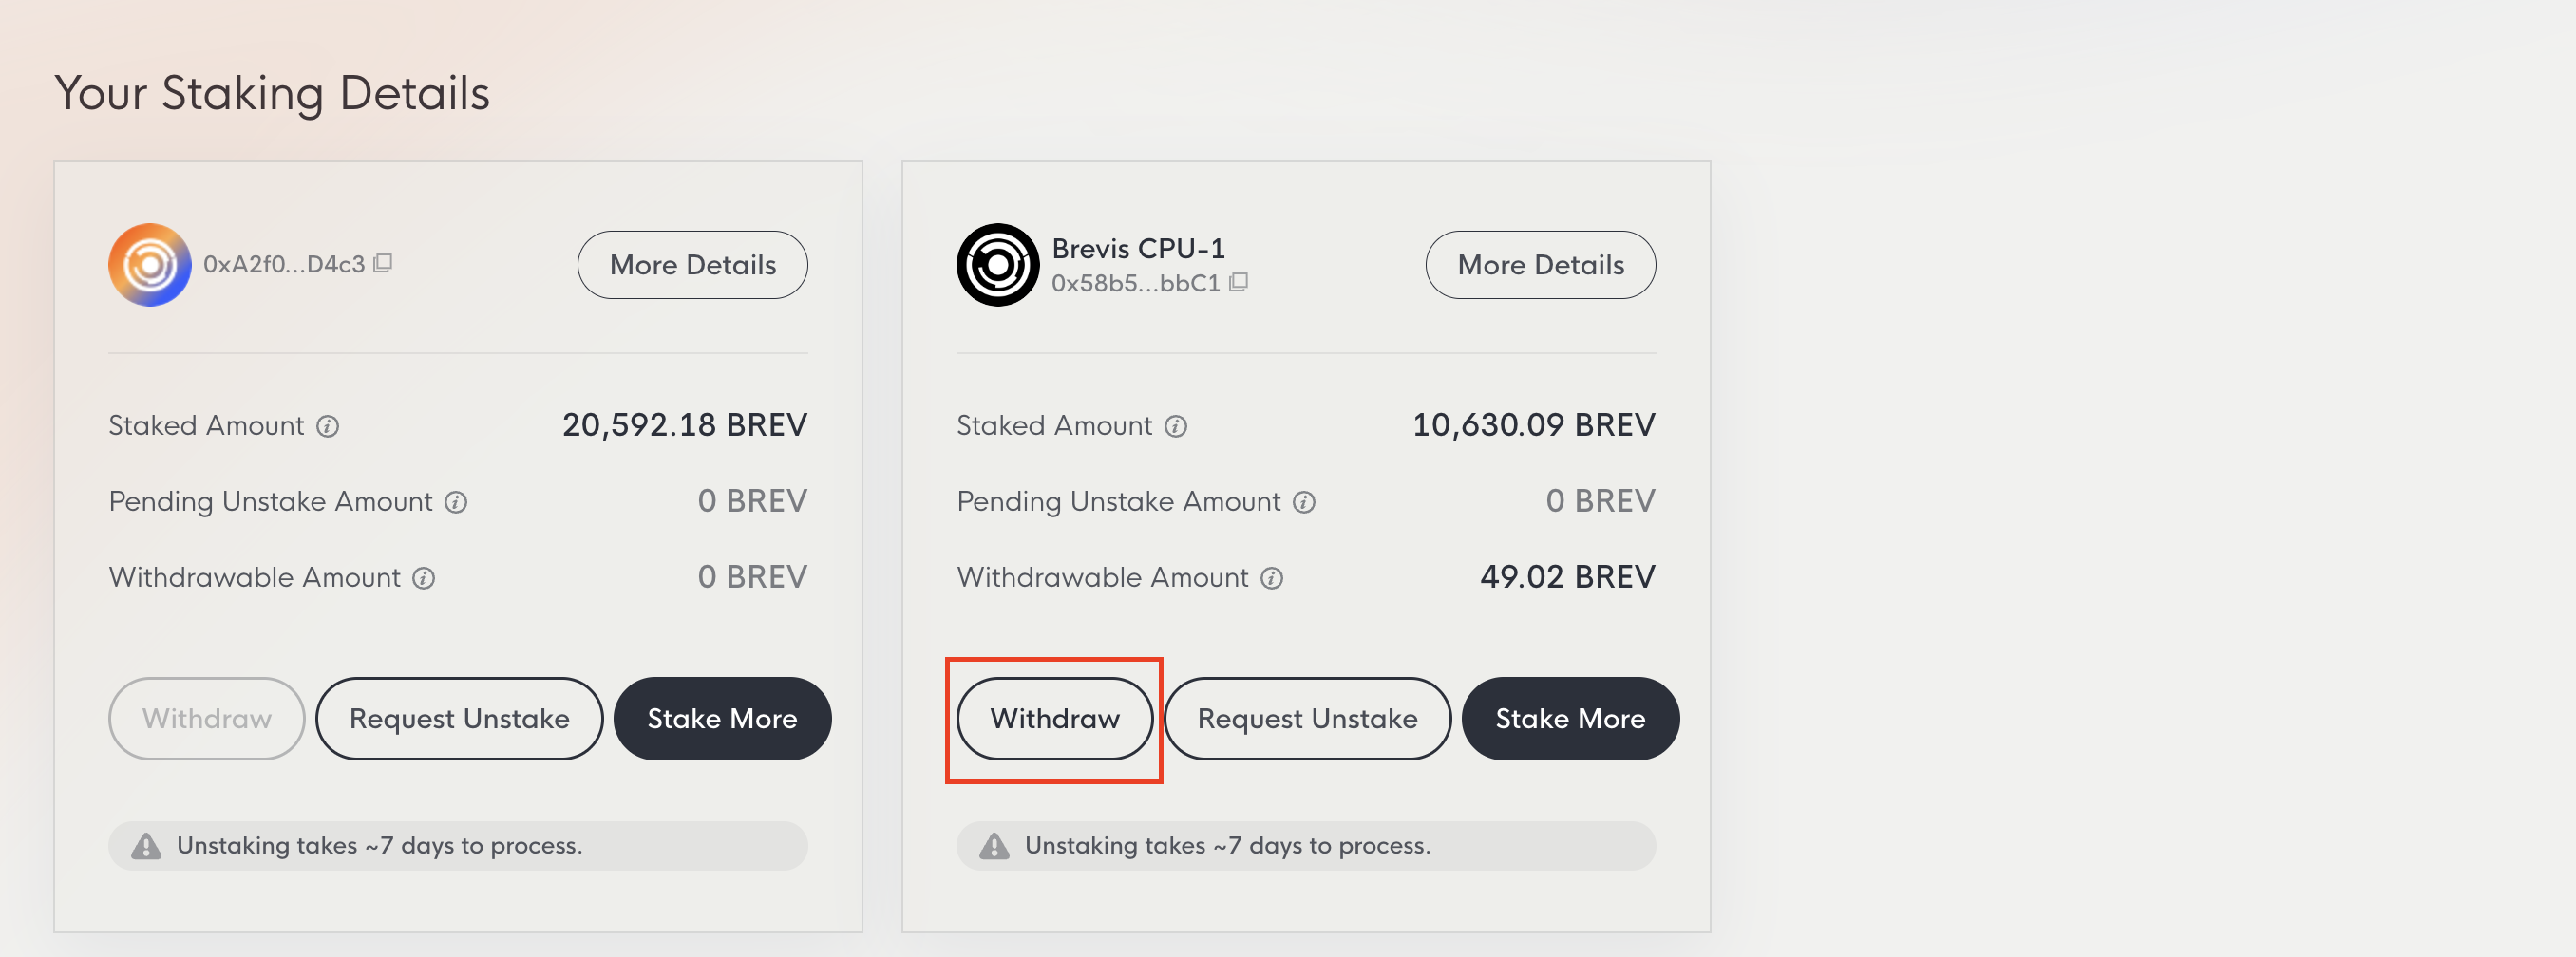Request Unstake on the 0xA2f0...D4c3 card
The height and width of the screenshot is (957, 2576).
pyautogui.click(x=459, y=719)
